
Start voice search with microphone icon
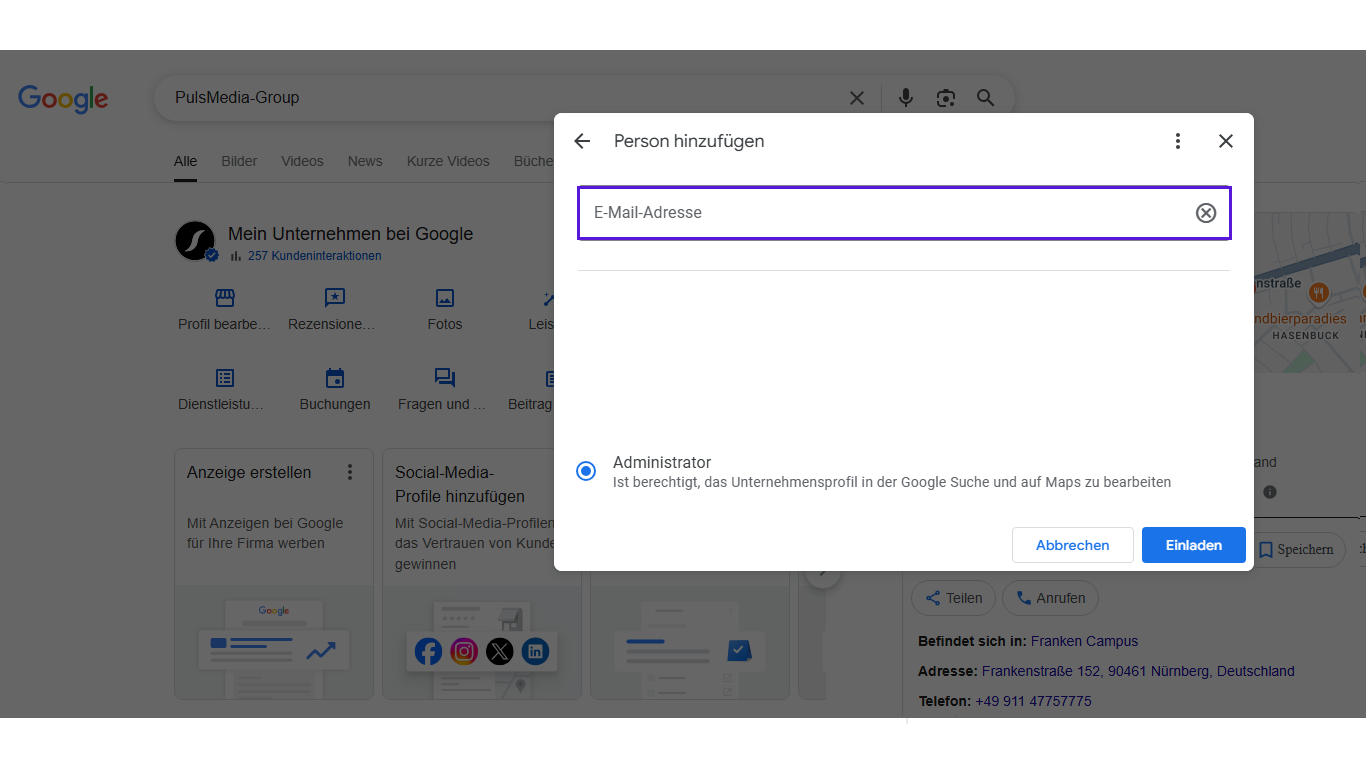click(x=906, y=98)
